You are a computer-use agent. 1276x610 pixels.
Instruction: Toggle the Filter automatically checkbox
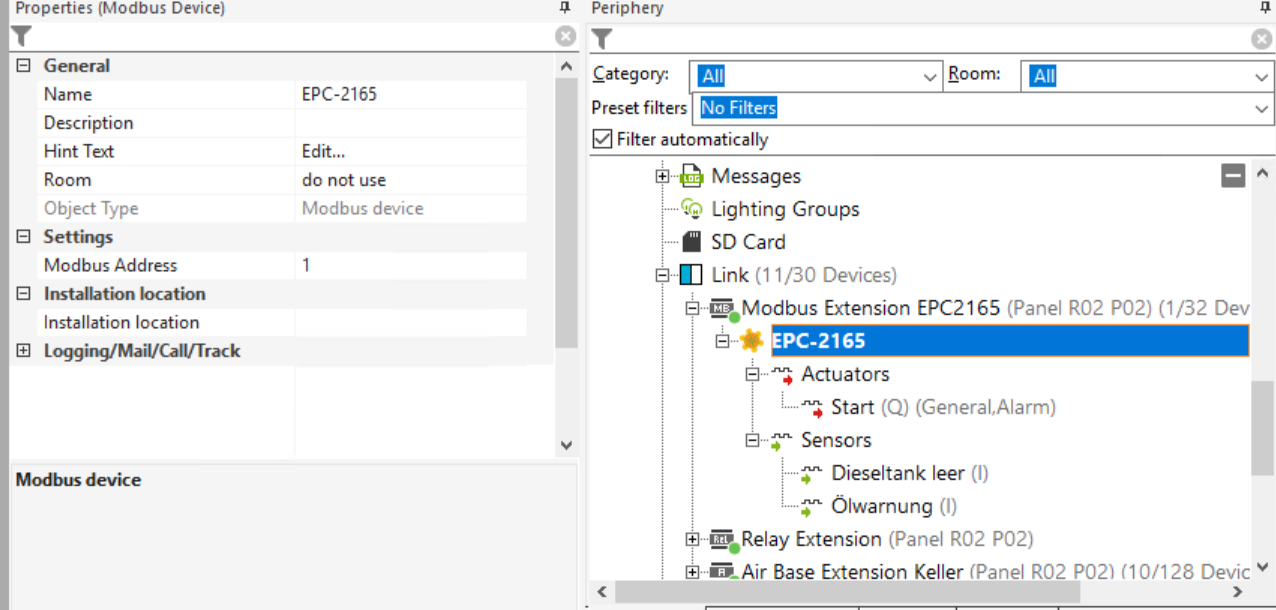pyautogui.click(x=602, y=139)
